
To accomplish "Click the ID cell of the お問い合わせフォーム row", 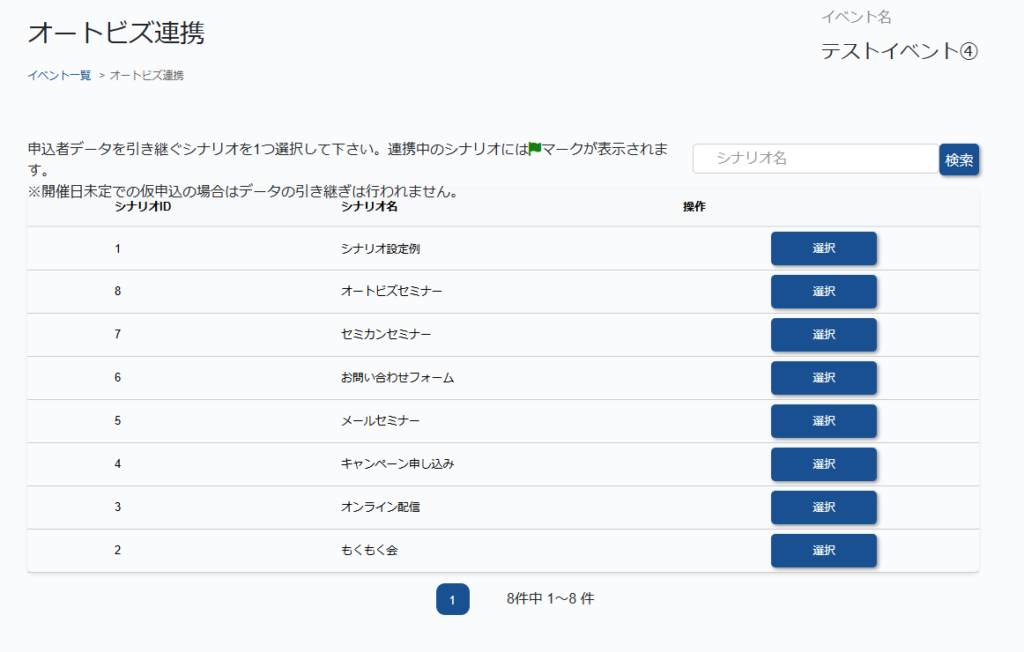I will pos(118,378).
